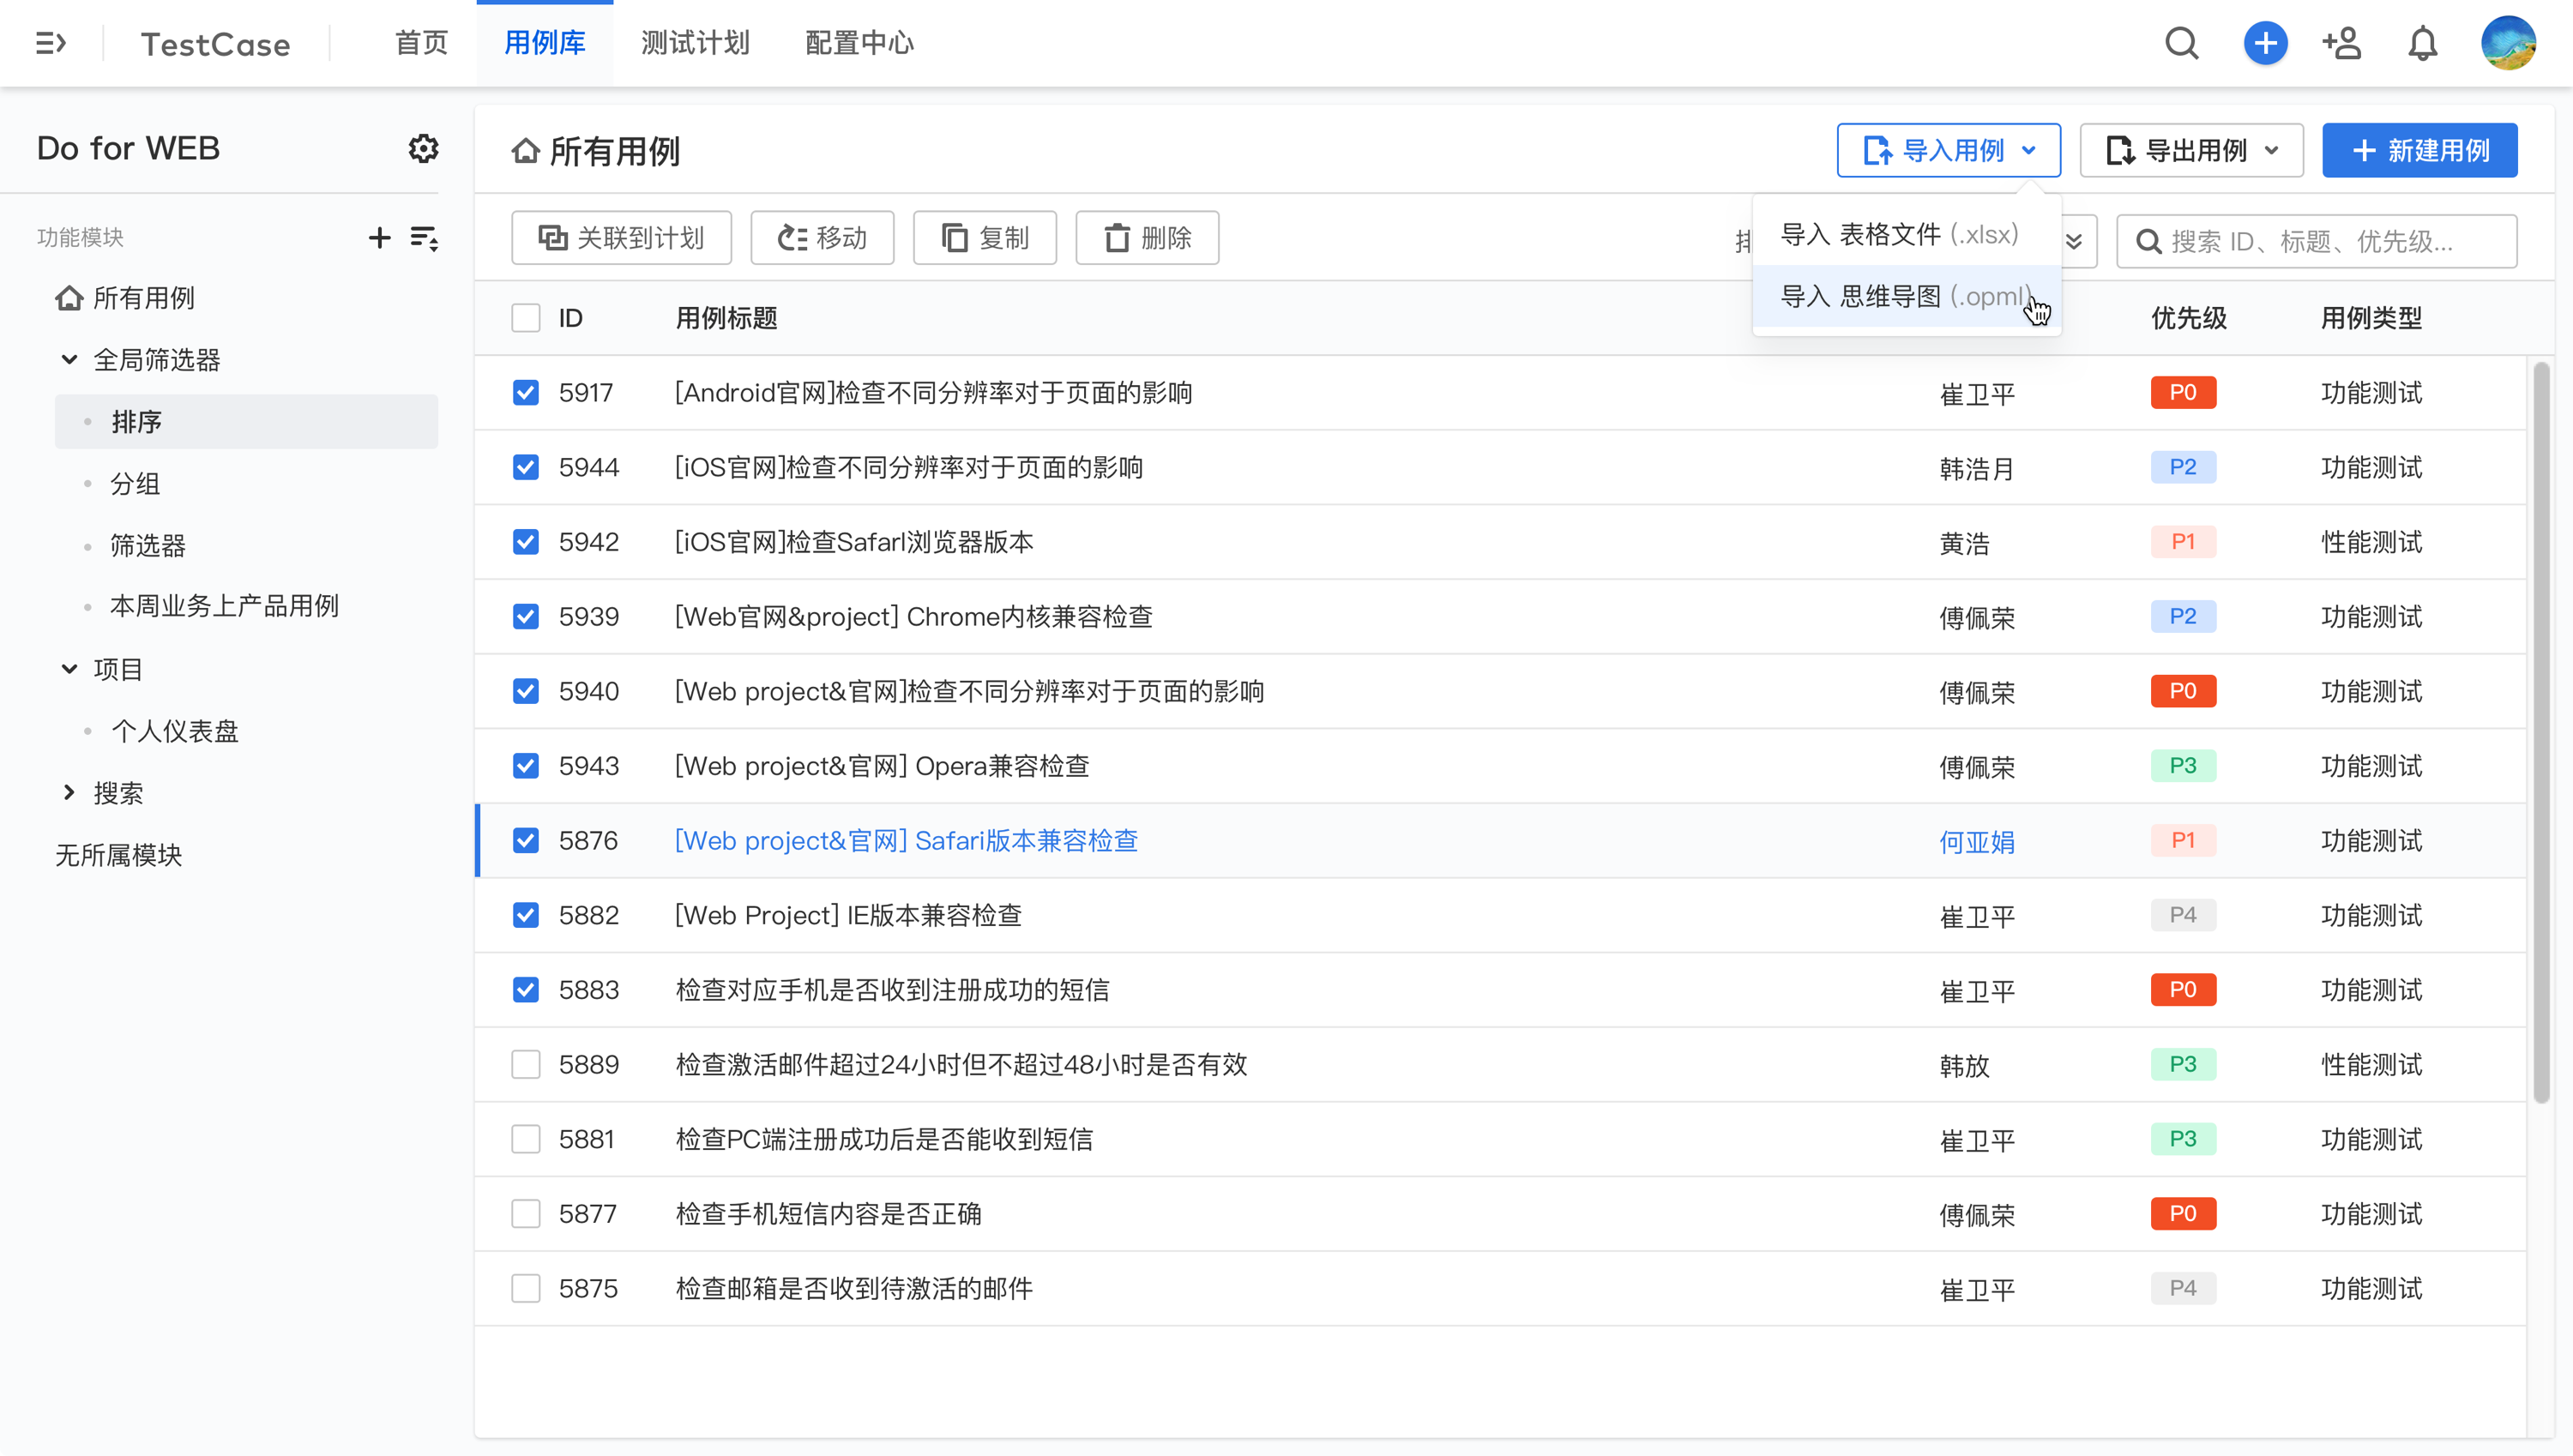This screenshot has height=1456, width=2573.
Task: Click the add member icon
Action: click(x=2342, y=43)
